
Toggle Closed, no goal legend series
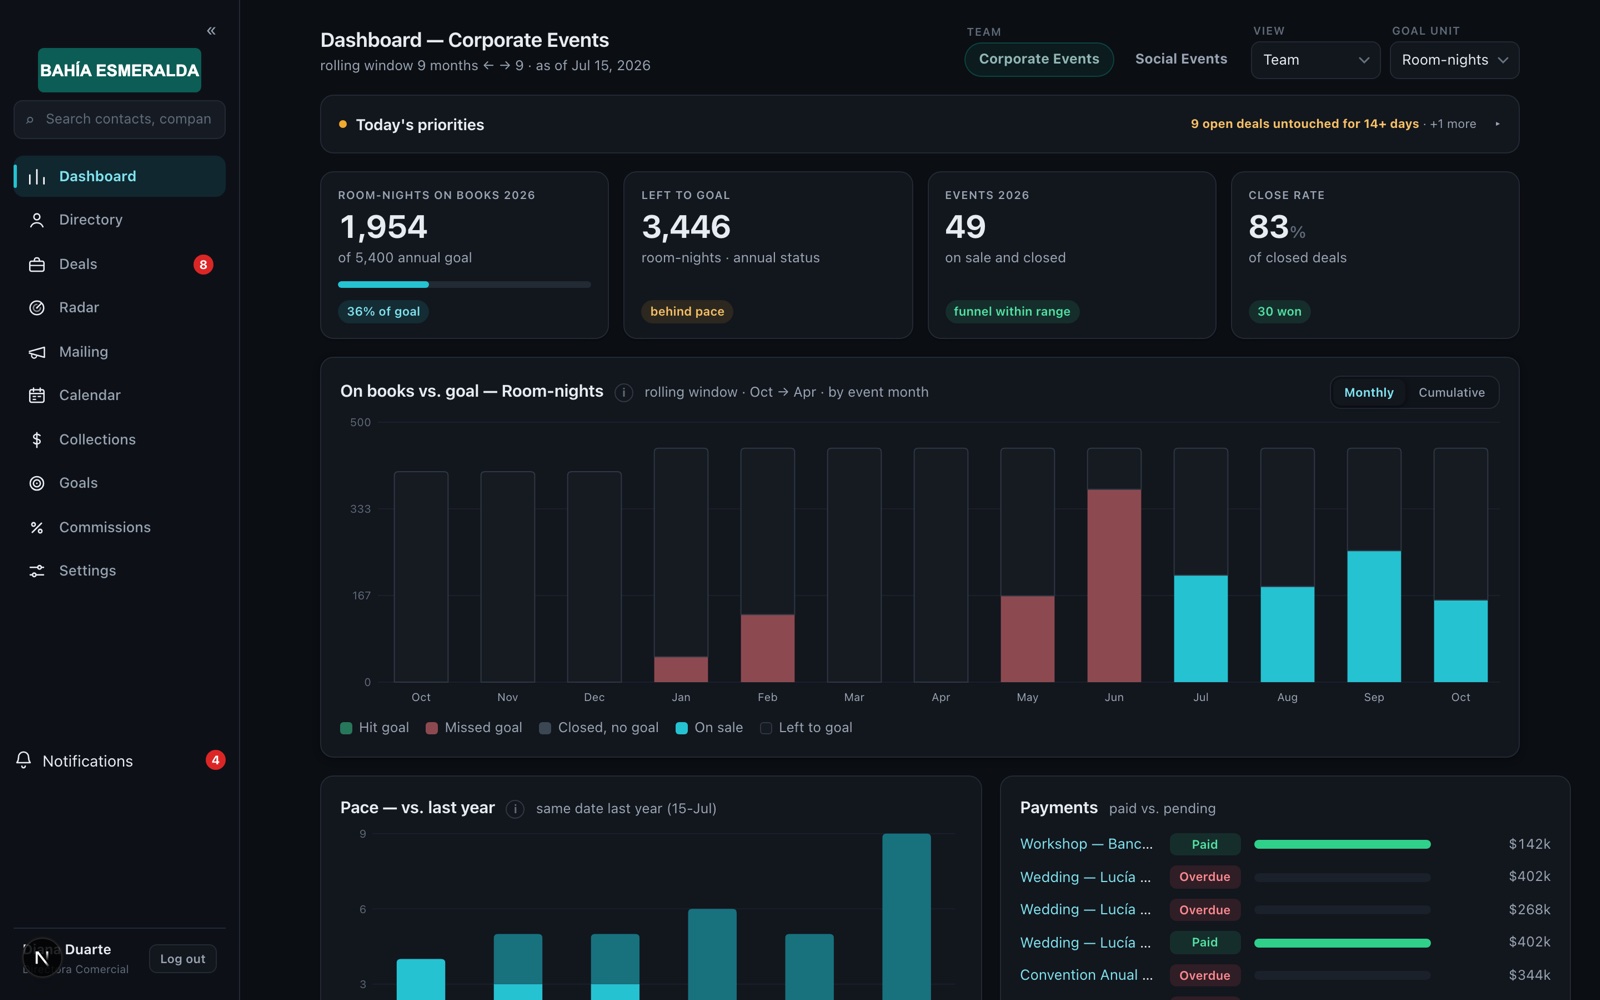599,728
